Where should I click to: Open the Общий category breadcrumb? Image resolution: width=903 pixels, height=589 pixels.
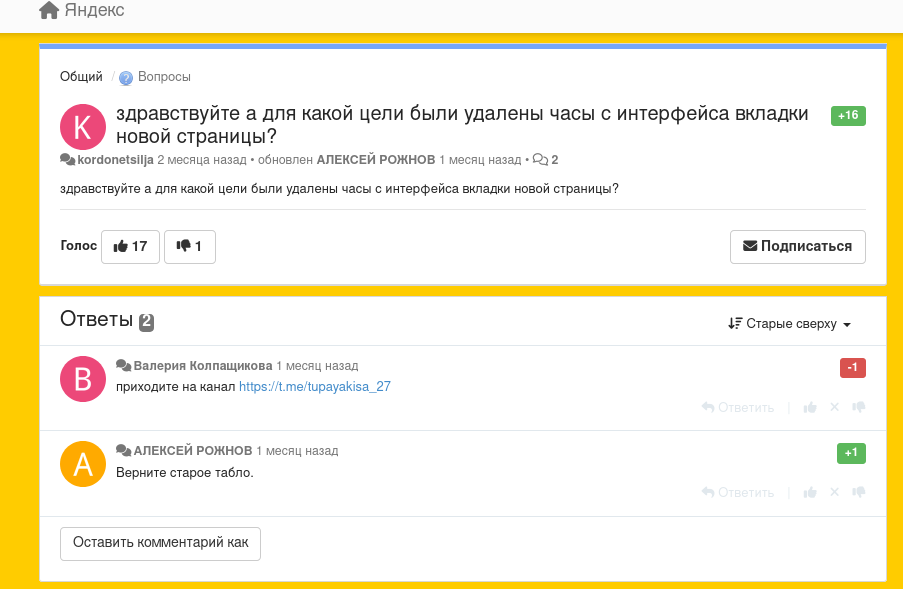(x=81, y=77)
